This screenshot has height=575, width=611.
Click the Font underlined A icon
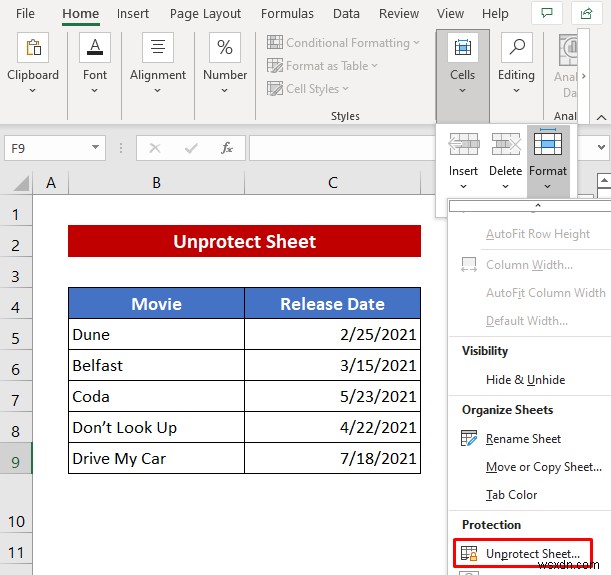95,48
